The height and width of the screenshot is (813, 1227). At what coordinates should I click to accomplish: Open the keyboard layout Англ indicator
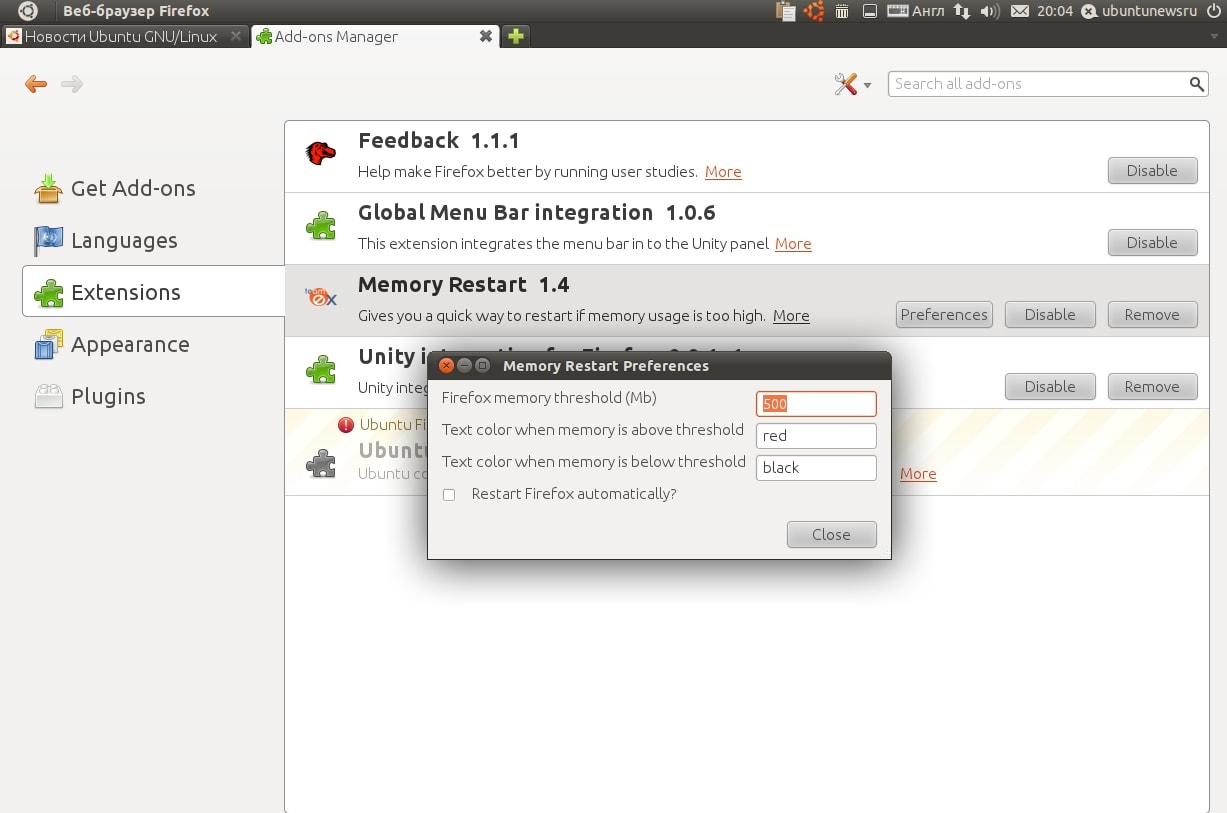click(x=915, y=11)
